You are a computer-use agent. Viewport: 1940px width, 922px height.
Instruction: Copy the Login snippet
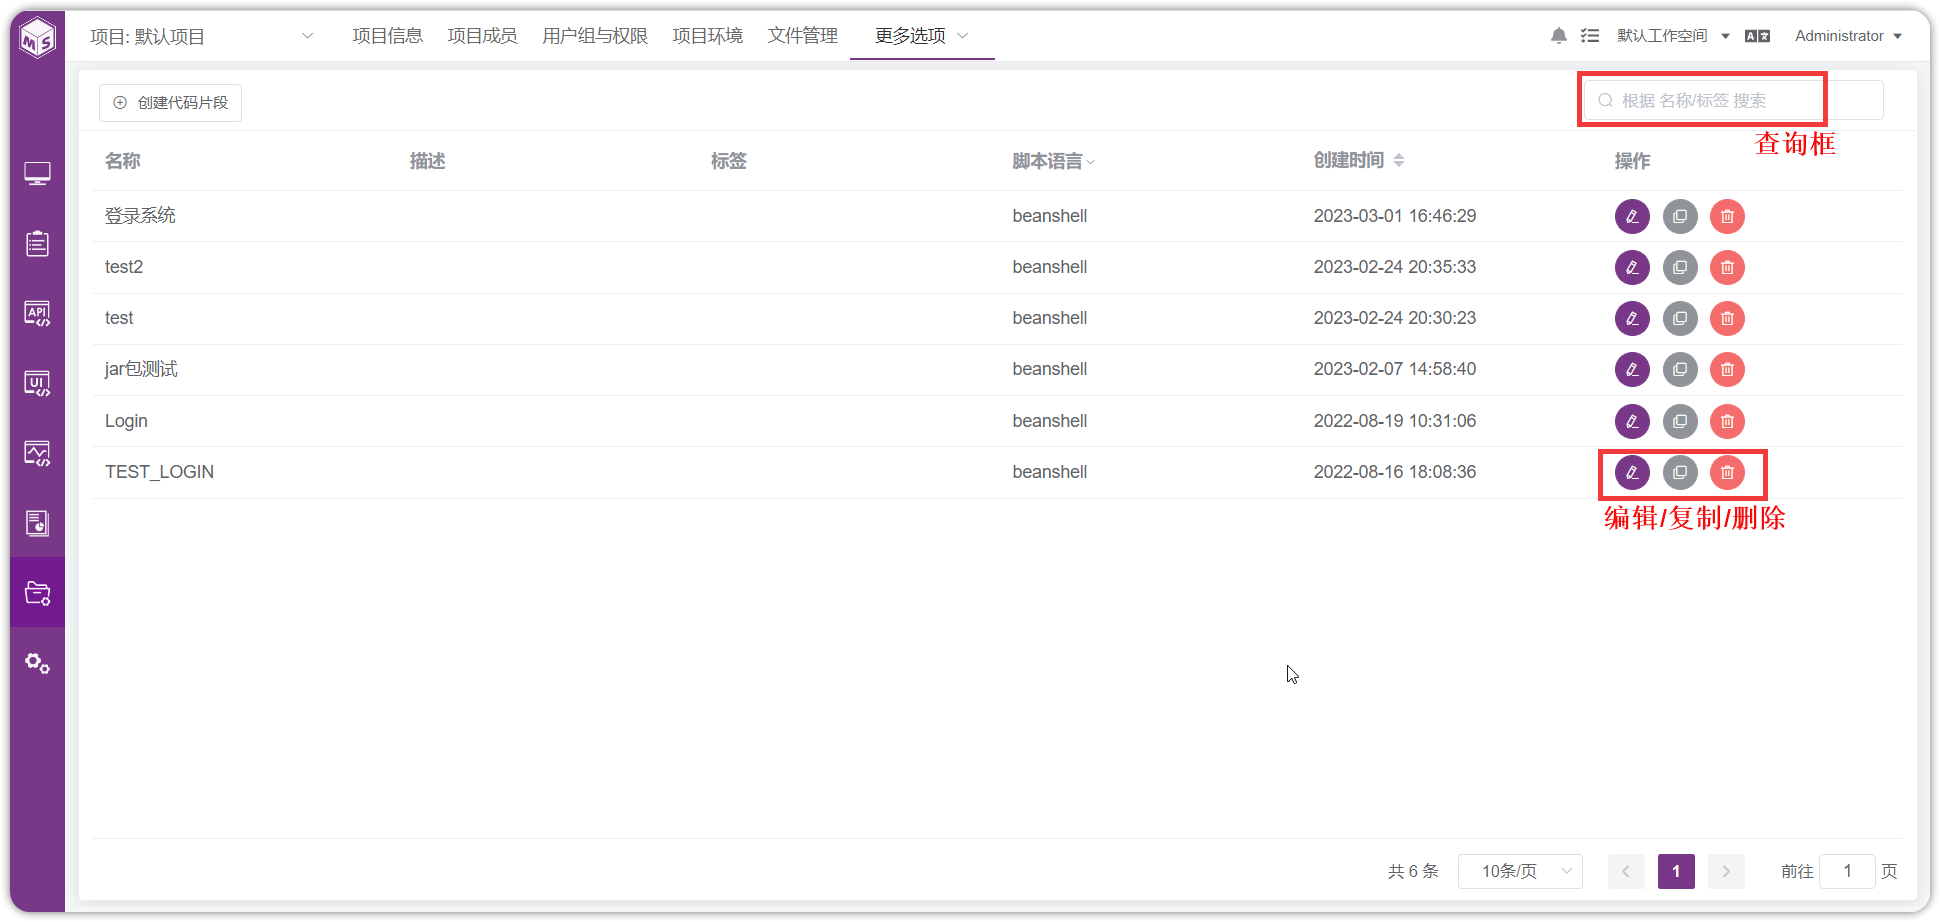tap(1680, 421)
